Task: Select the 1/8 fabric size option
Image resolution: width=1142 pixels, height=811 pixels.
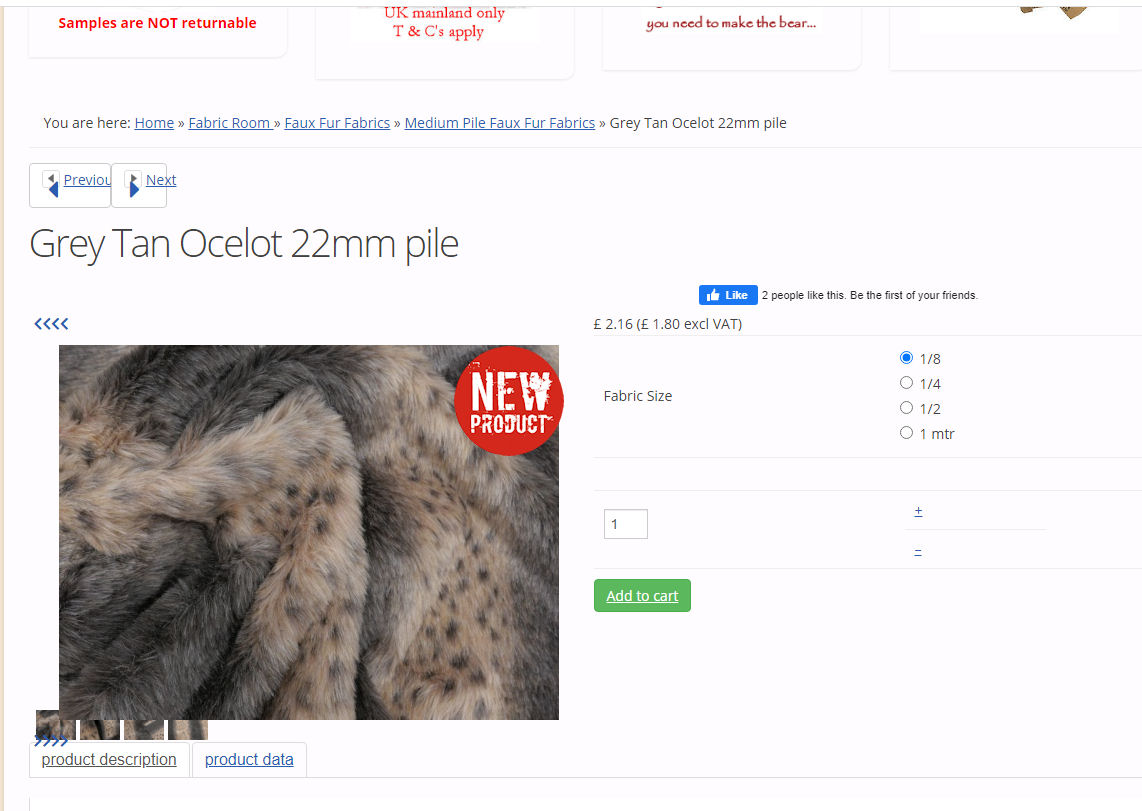Action: coord(906,357)
